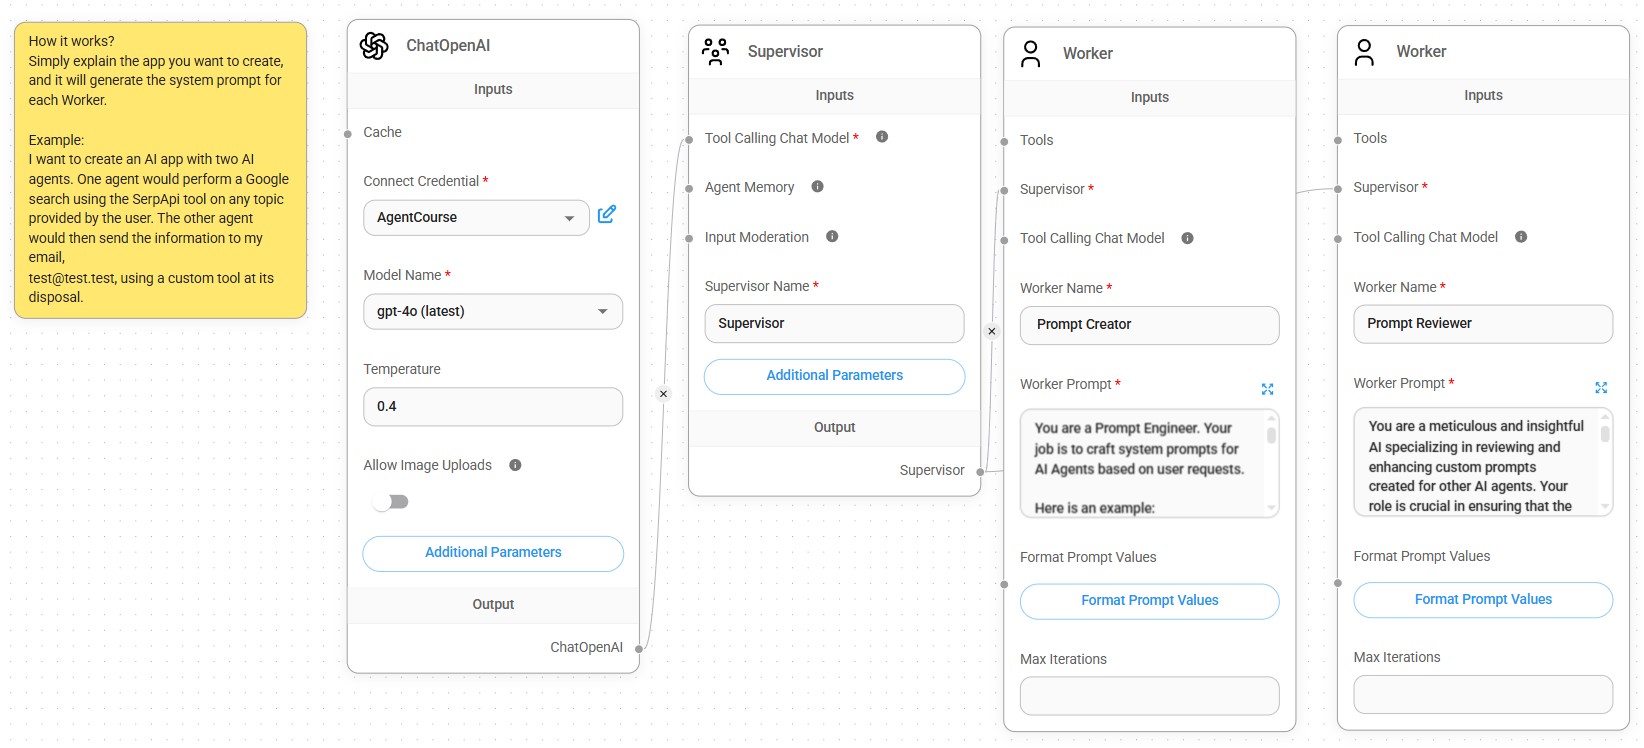This screenshot has width=1644, height=748.
Task: Click the Input Moderation info icon
Action: (x=832, y=237)
